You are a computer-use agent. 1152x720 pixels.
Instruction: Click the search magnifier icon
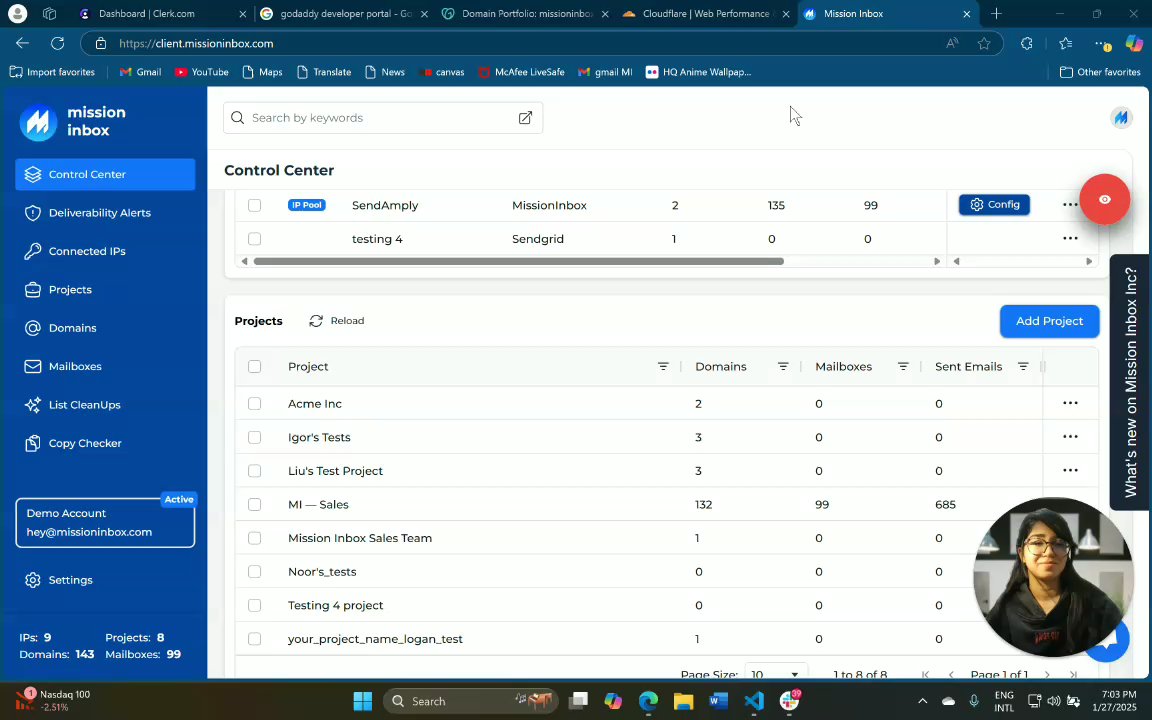[237, 118]
